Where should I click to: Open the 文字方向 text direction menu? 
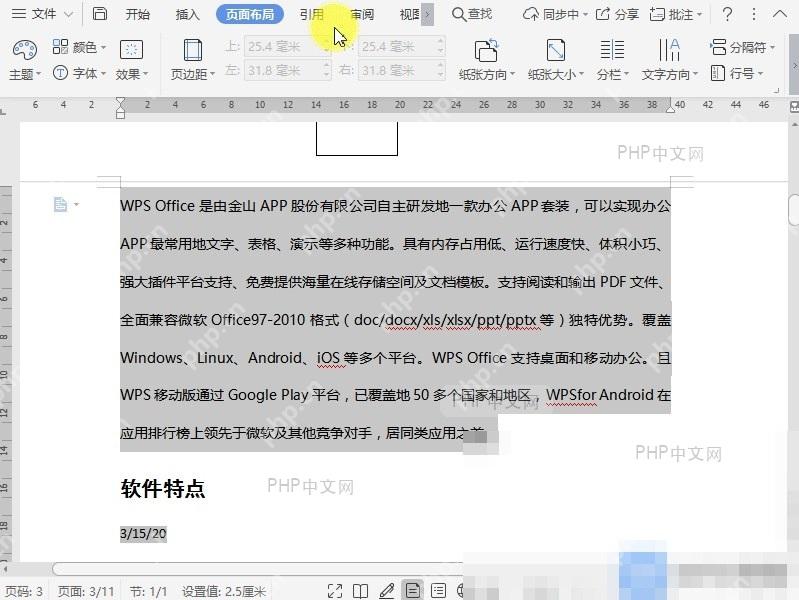669,60
